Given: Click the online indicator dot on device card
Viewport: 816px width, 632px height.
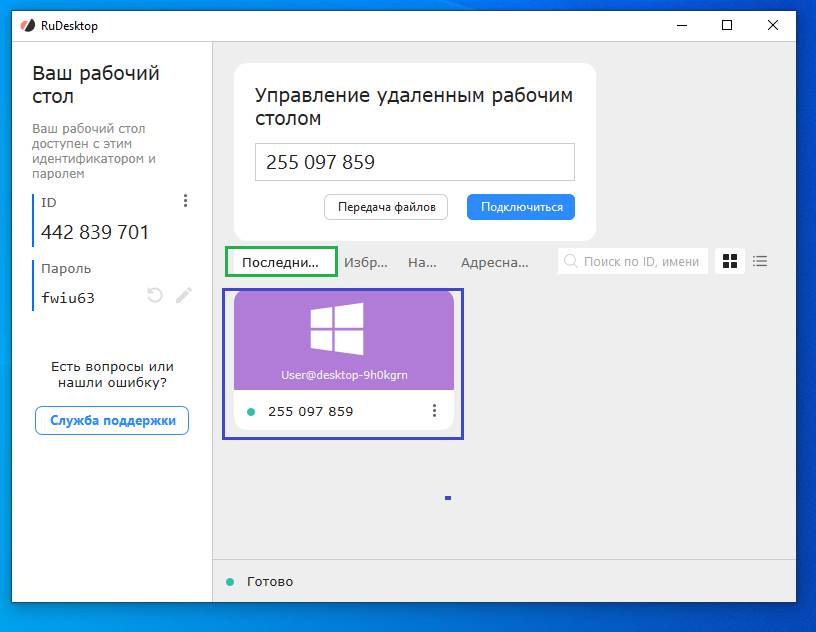Looking at the screenshot, I should (x=251, y=412).
